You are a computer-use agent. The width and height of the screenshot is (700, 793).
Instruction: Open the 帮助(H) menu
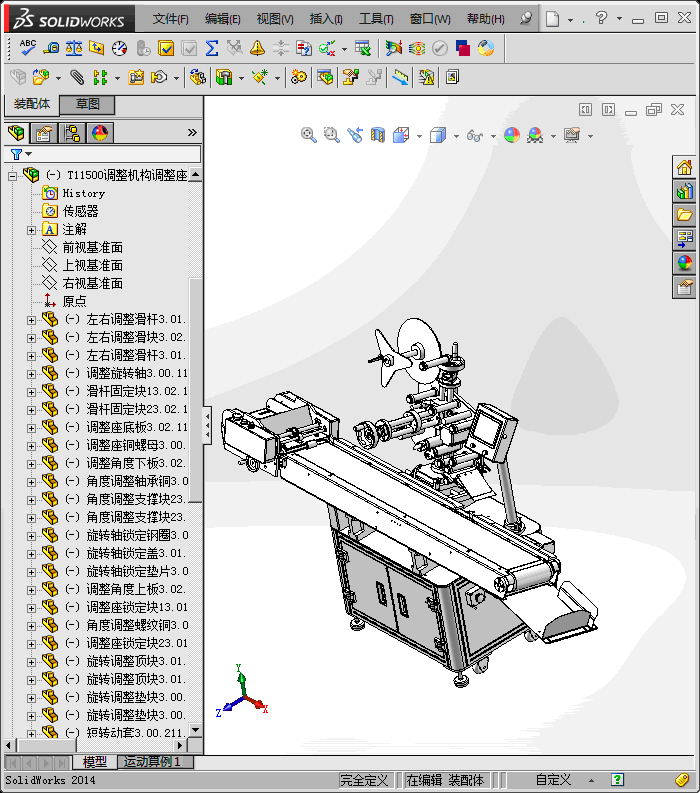pos(486,19)
